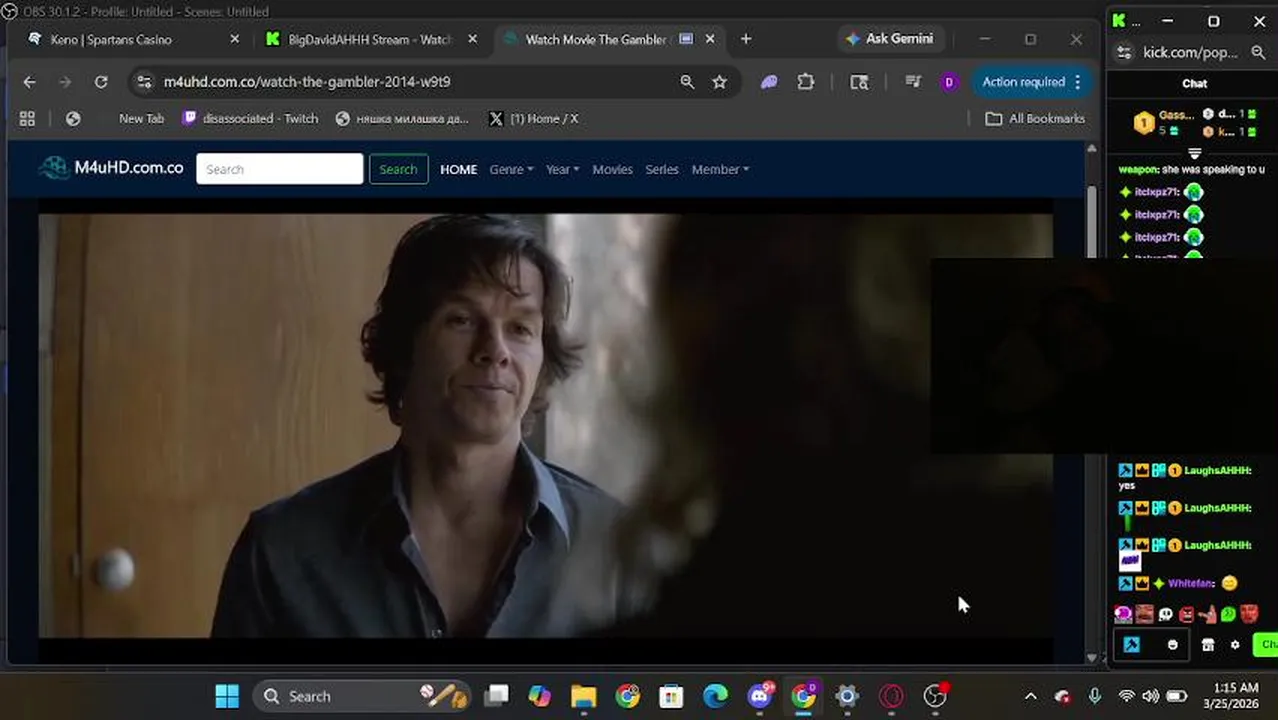Open site information icon in address bar
The image size is (1278, 720).
point(144,82)
